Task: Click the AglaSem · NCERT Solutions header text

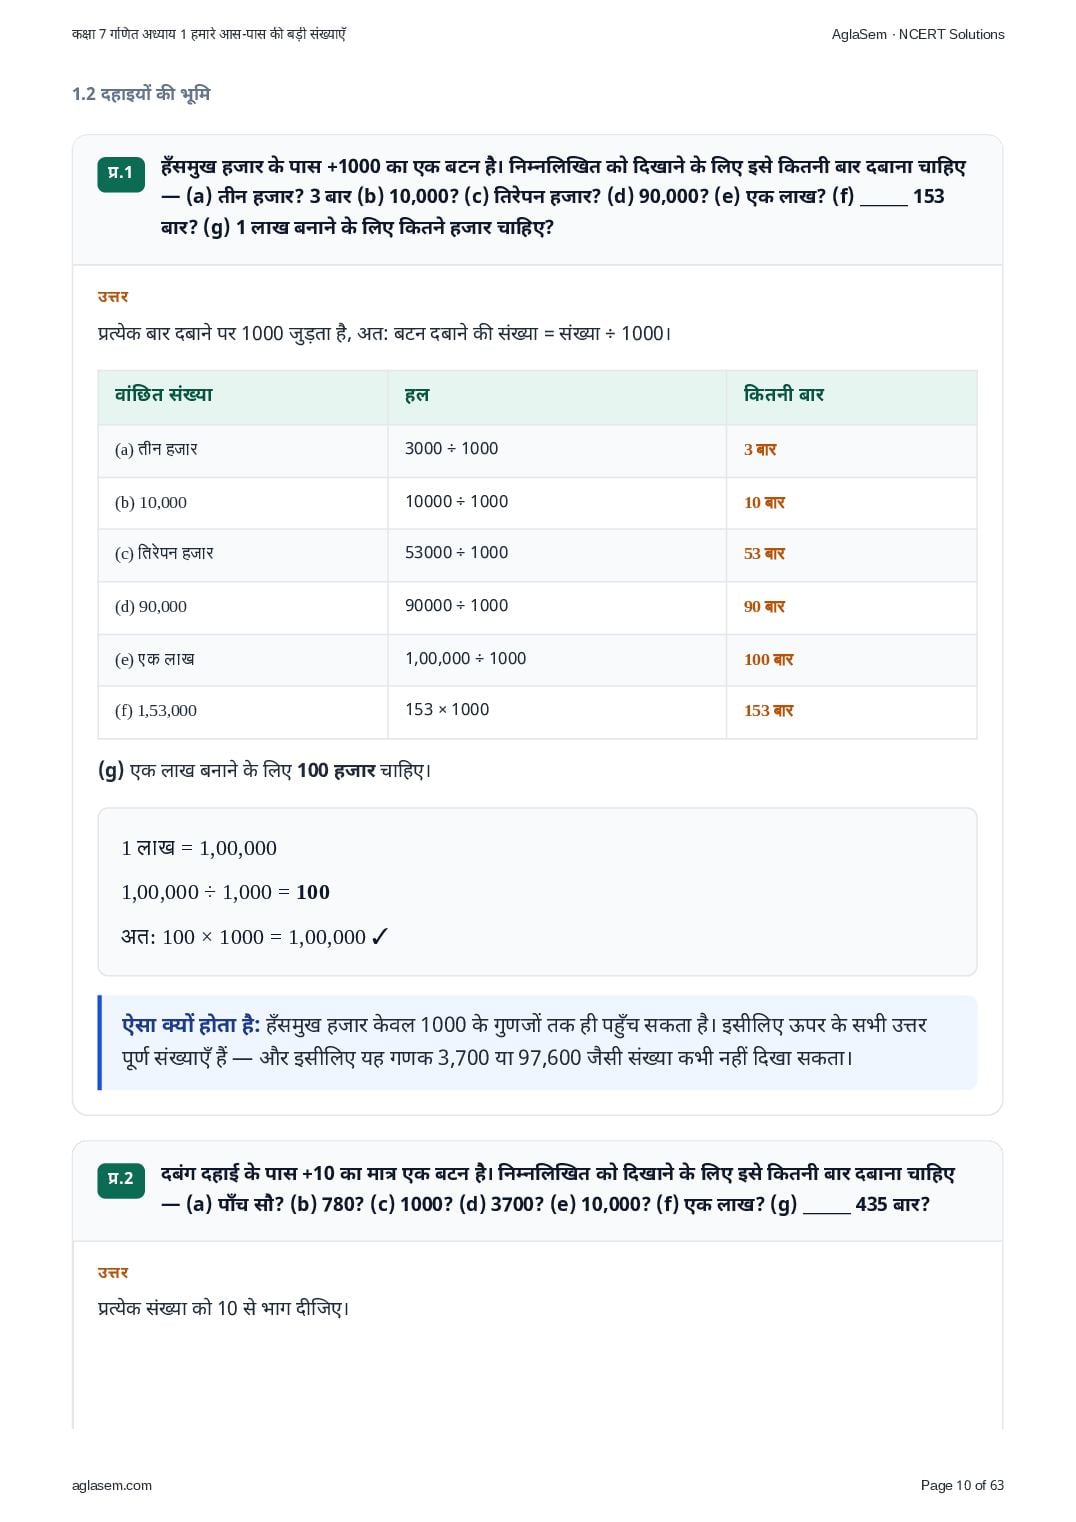Action: tap(917, 34)
